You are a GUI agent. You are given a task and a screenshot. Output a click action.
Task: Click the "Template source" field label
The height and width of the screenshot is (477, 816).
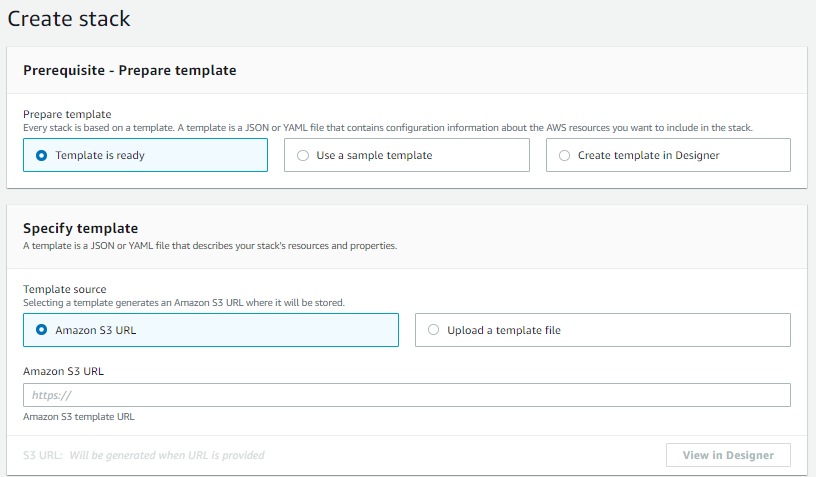[64, 289]
